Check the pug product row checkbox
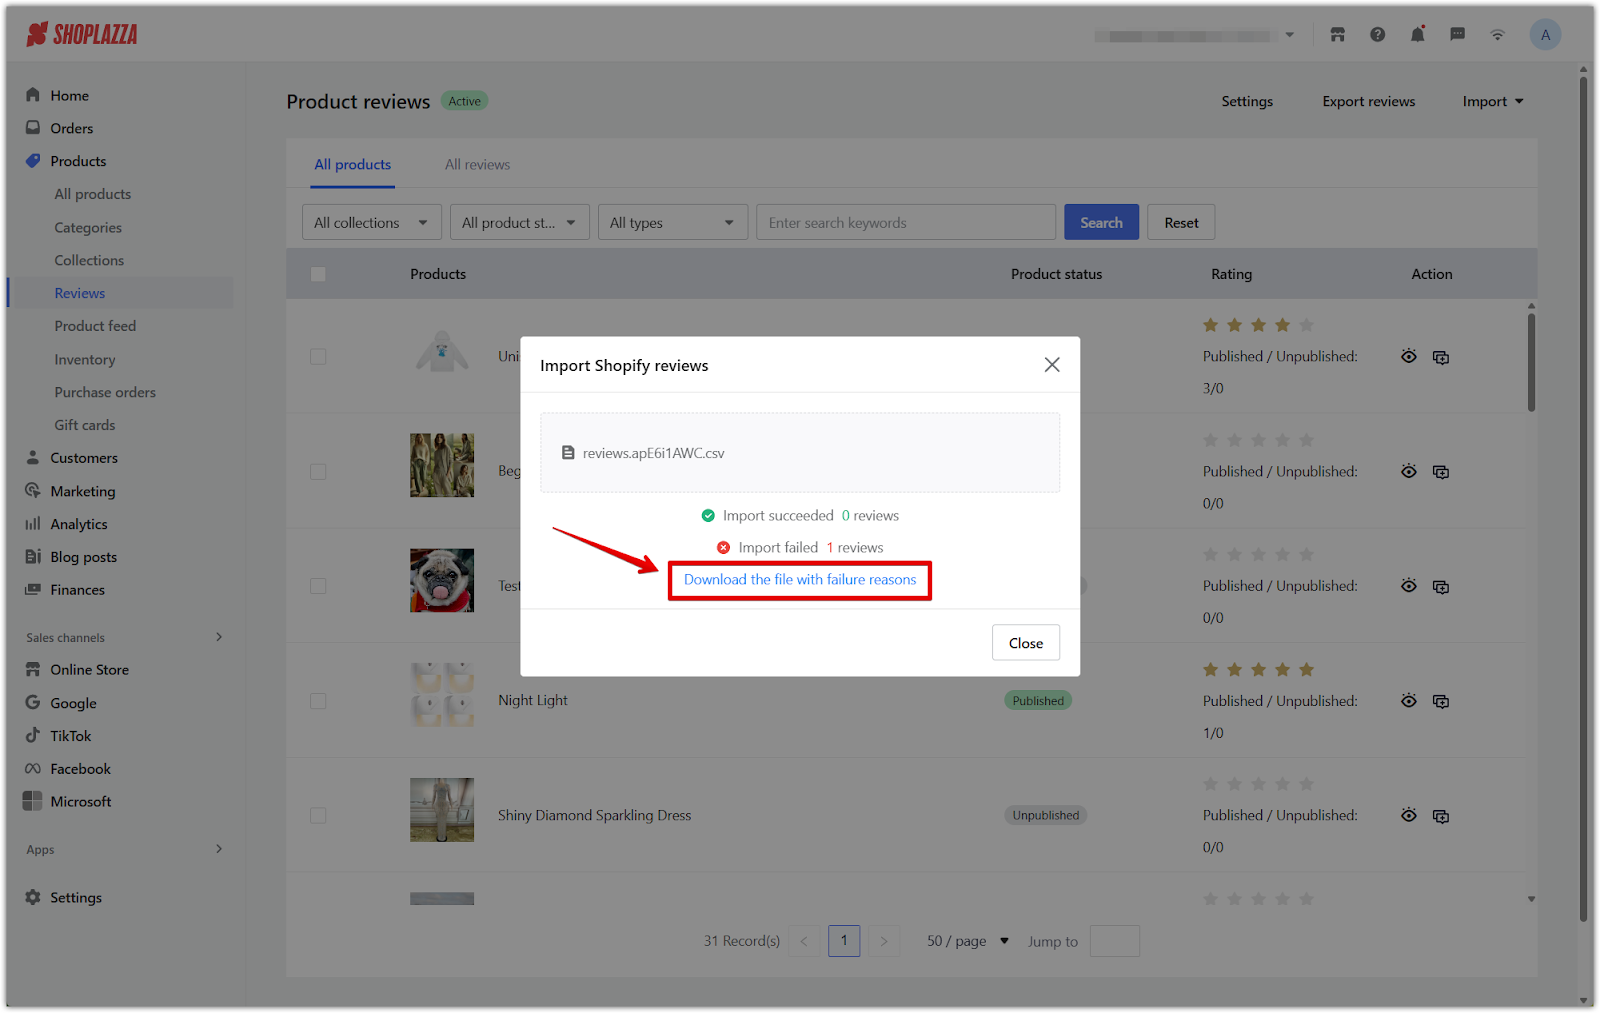 (318, 586)
